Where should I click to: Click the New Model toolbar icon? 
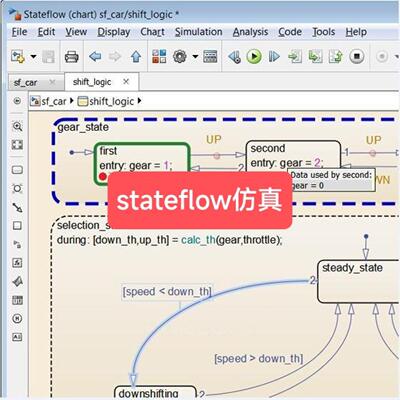[17, 56]
